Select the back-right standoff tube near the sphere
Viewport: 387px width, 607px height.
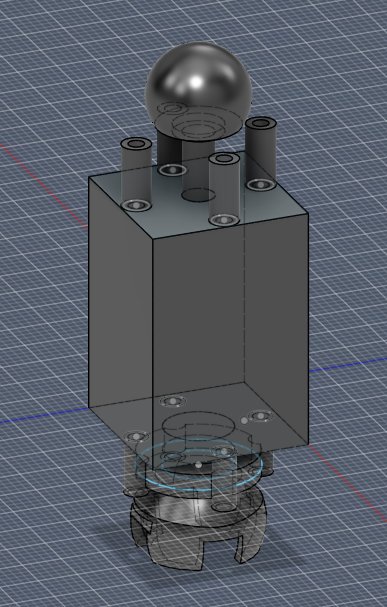(260, 153)
